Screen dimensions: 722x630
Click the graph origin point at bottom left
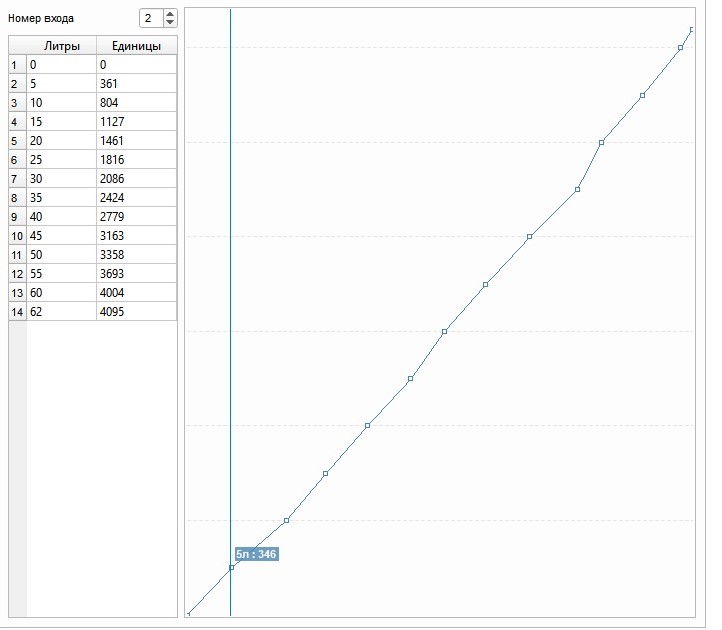pyautogui.click(x=189, y=613)
